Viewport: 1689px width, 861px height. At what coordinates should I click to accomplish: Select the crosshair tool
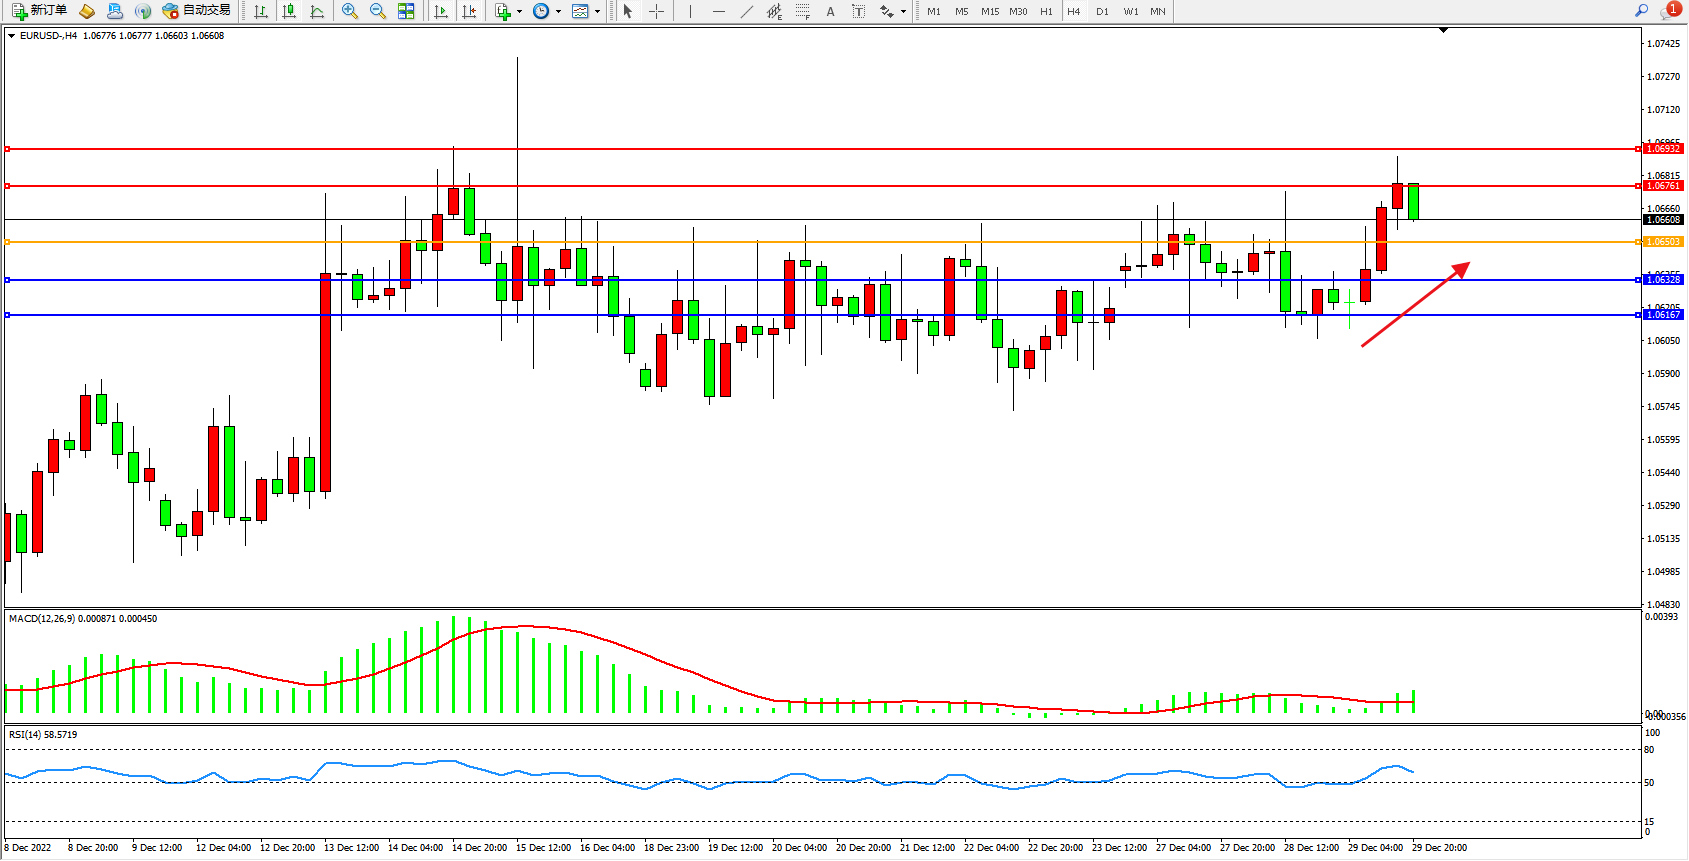[656, 11]
